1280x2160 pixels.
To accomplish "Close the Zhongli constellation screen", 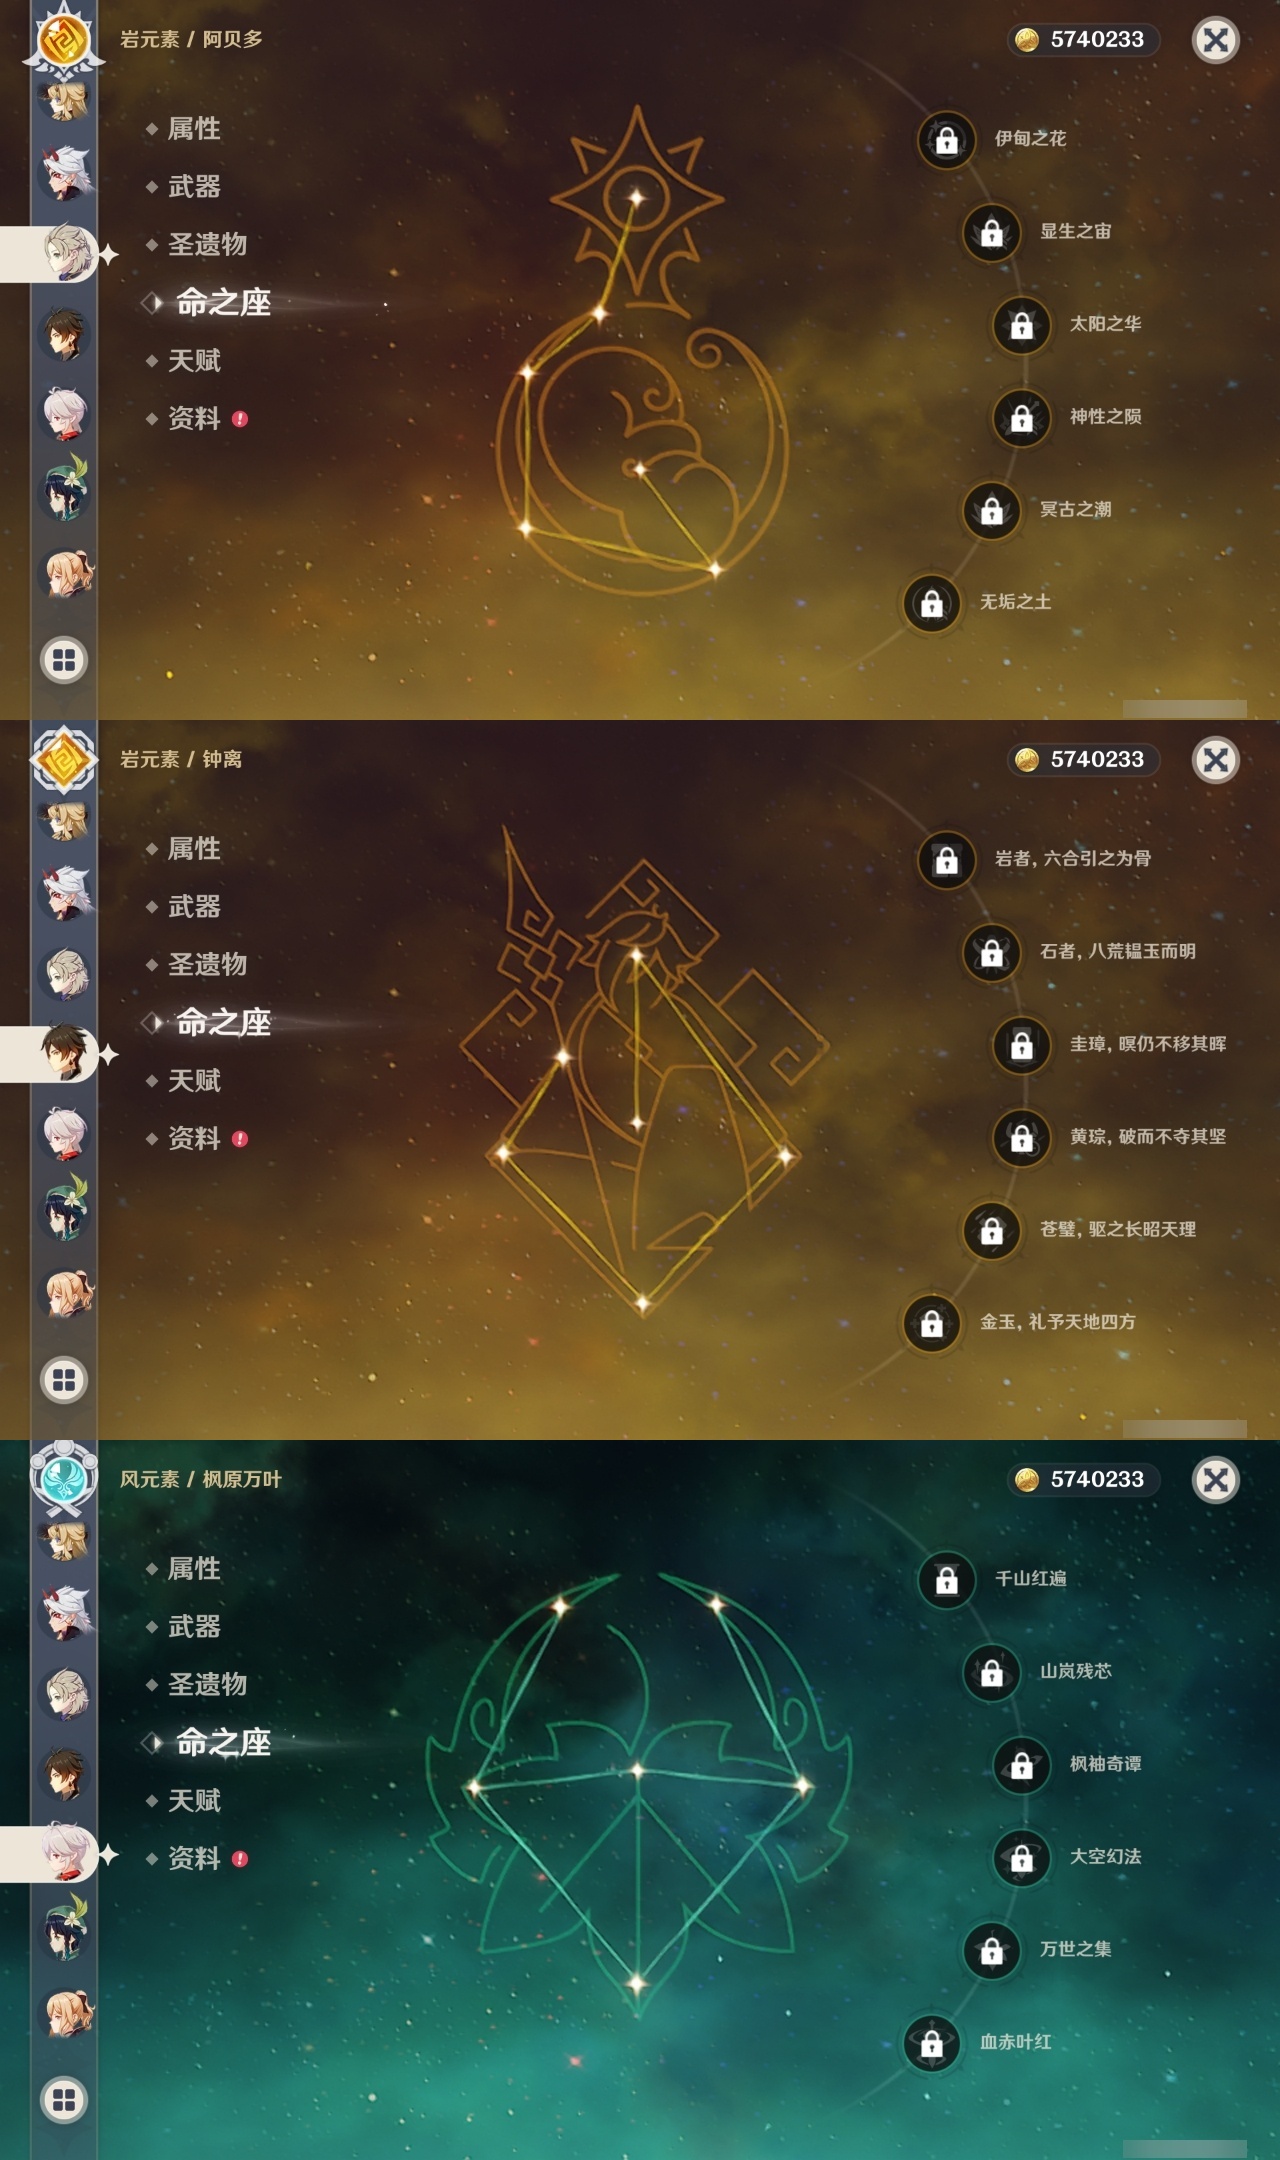I will pos(1216,760).
